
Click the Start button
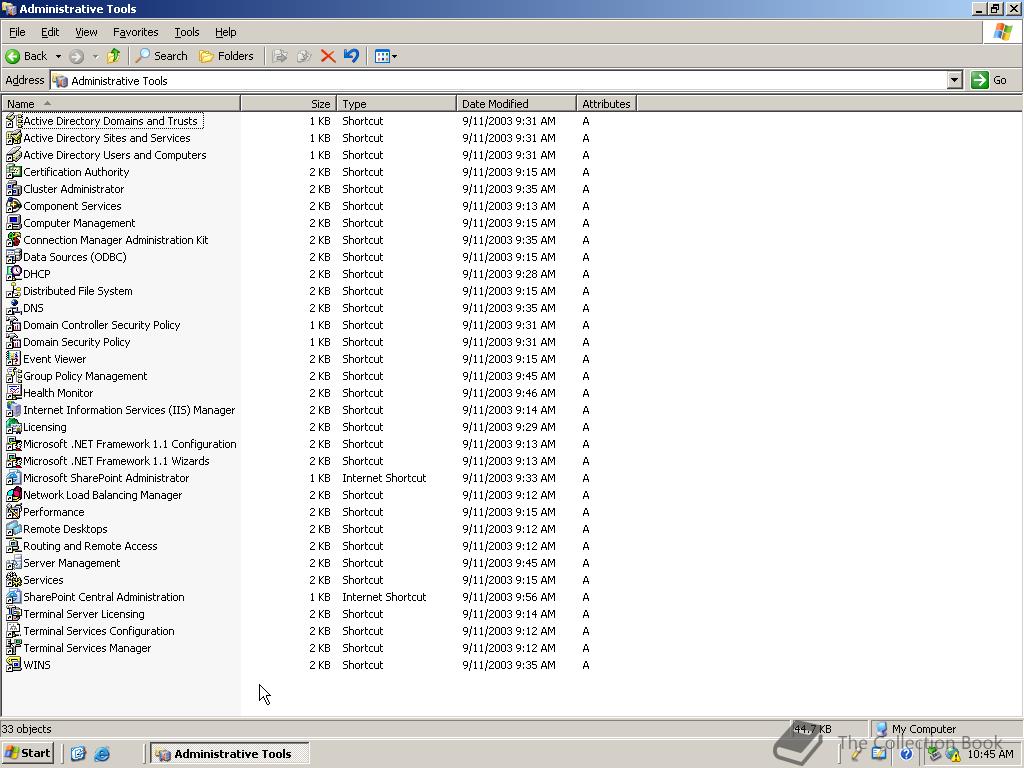27,753
